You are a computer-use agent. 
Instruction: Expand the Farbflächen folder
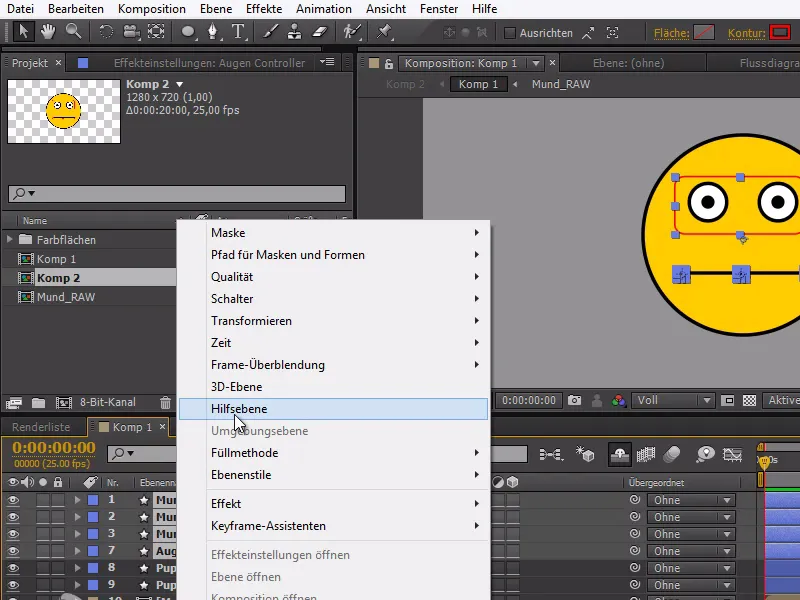[10, 239]
